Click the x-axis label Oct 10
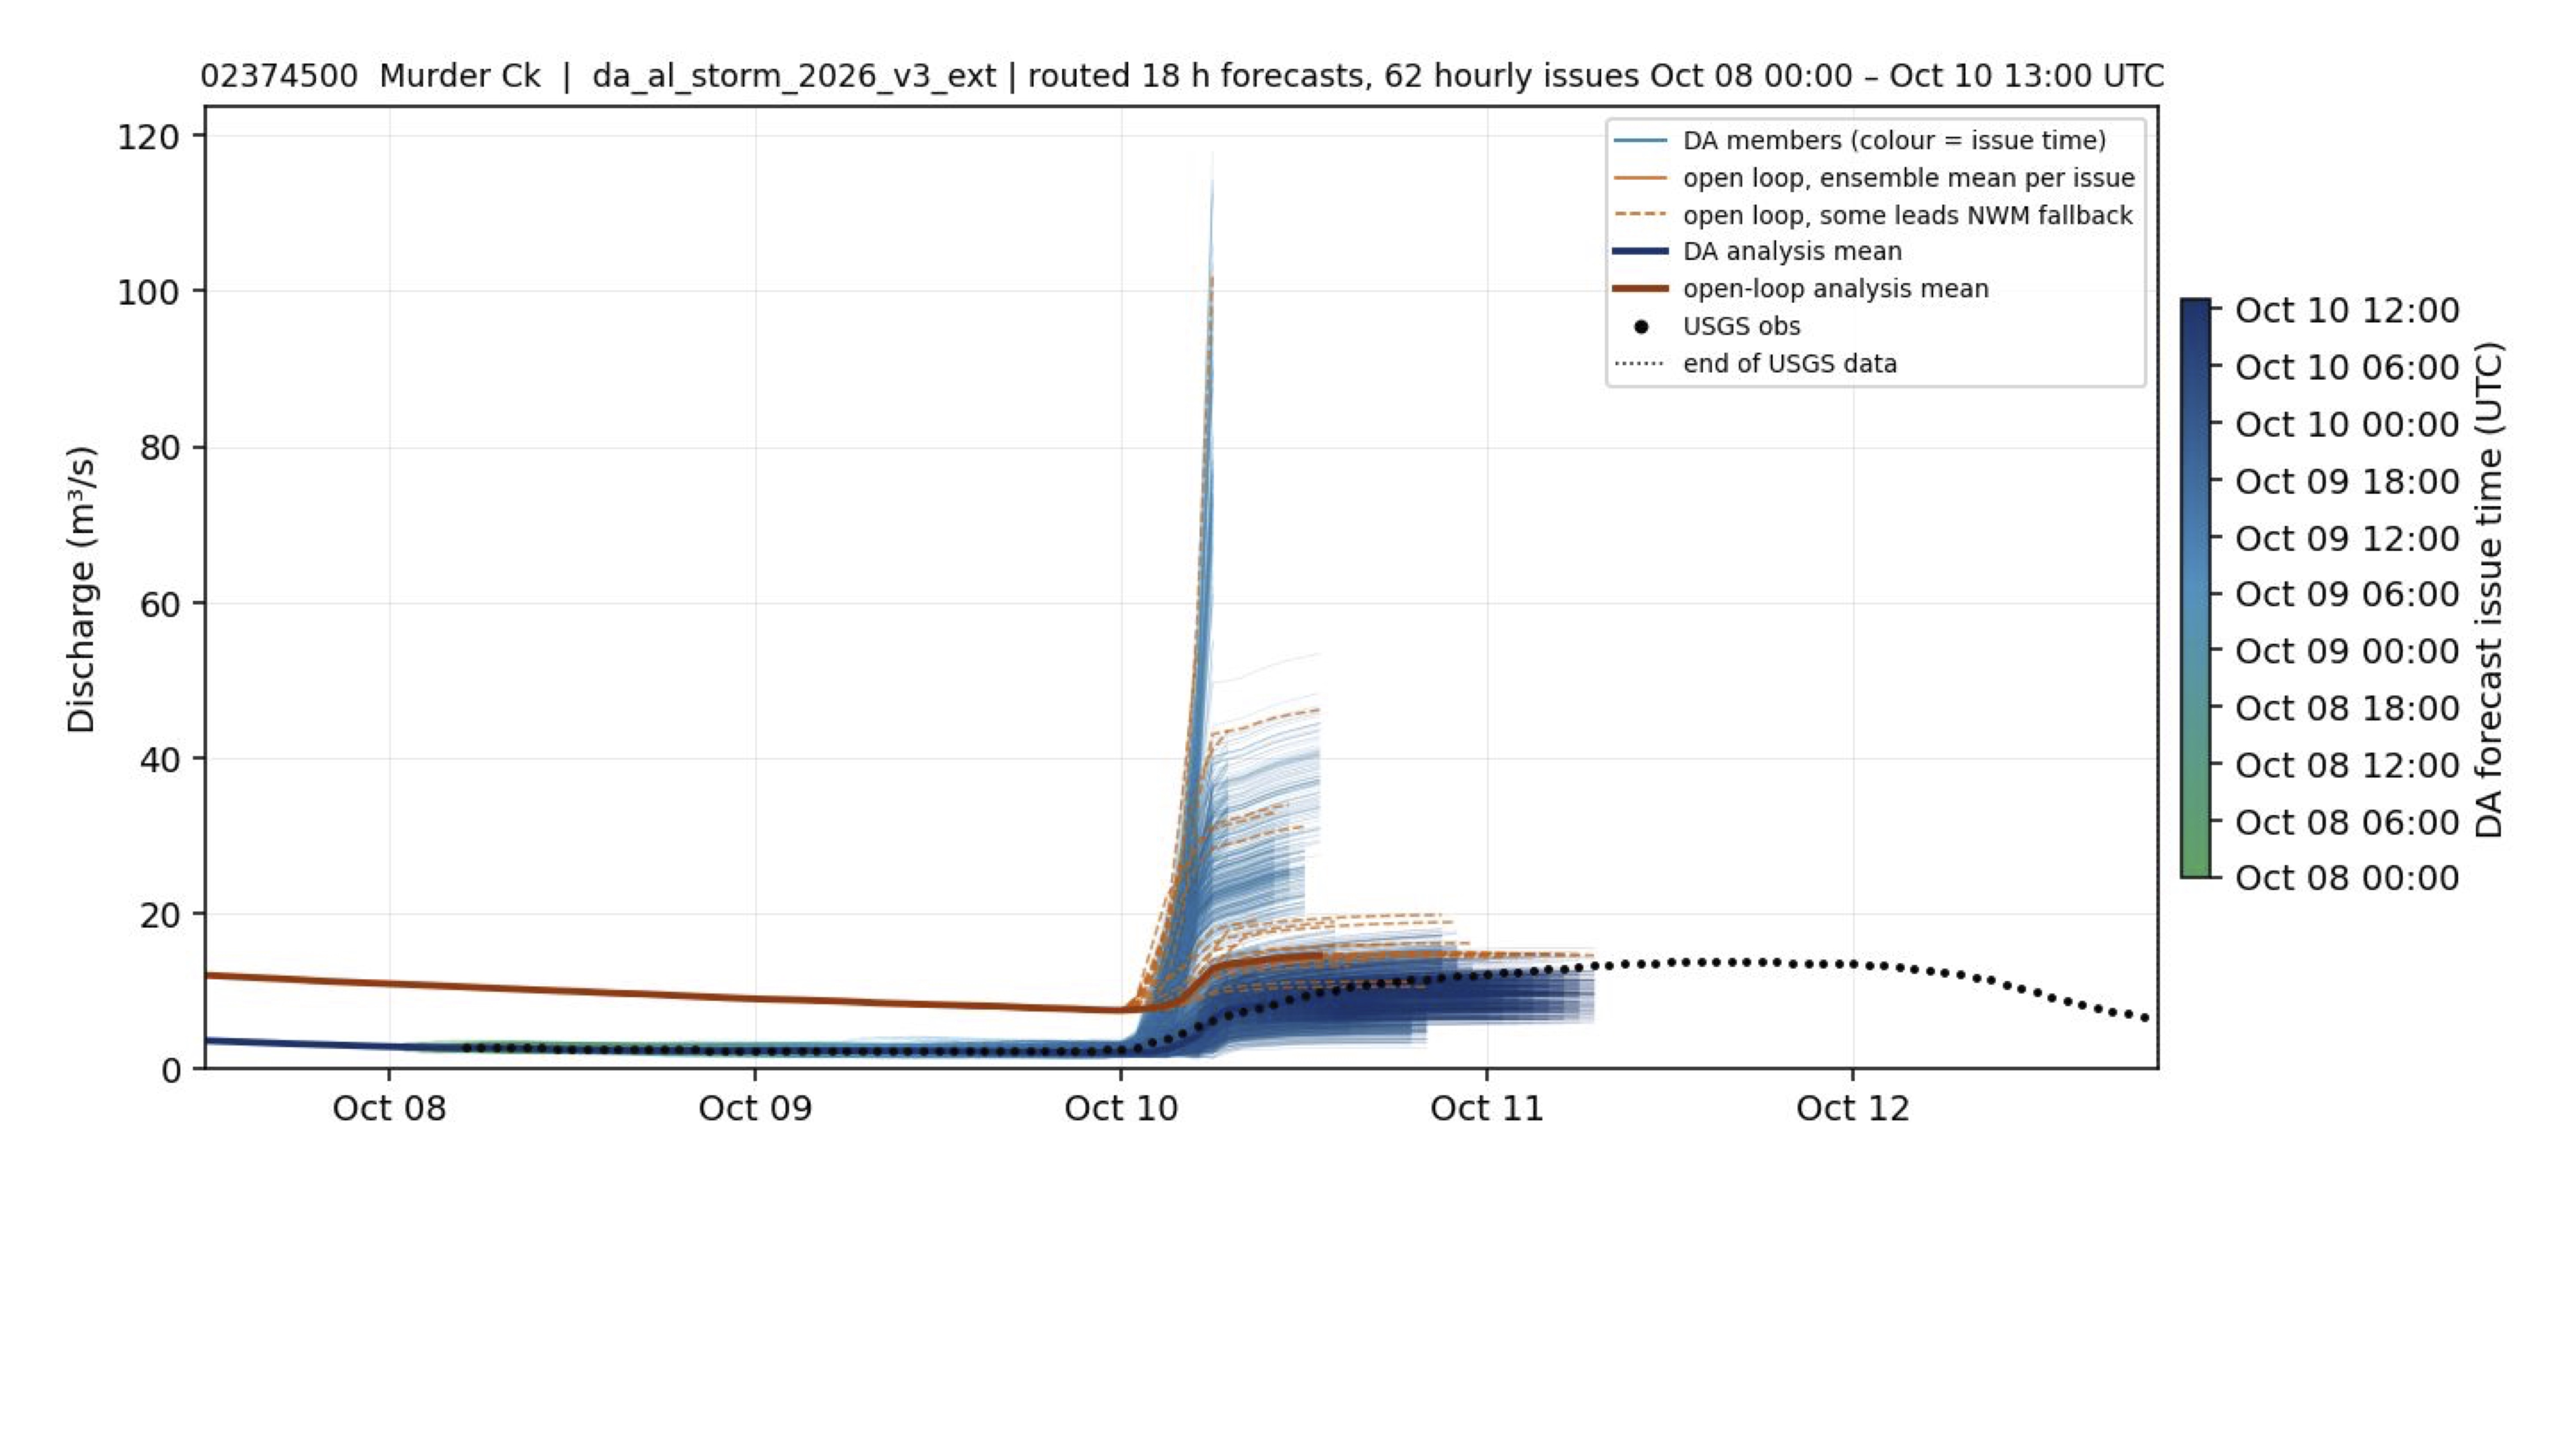This screenshot has height=1449, width=2576. tap(1121, 1108)
